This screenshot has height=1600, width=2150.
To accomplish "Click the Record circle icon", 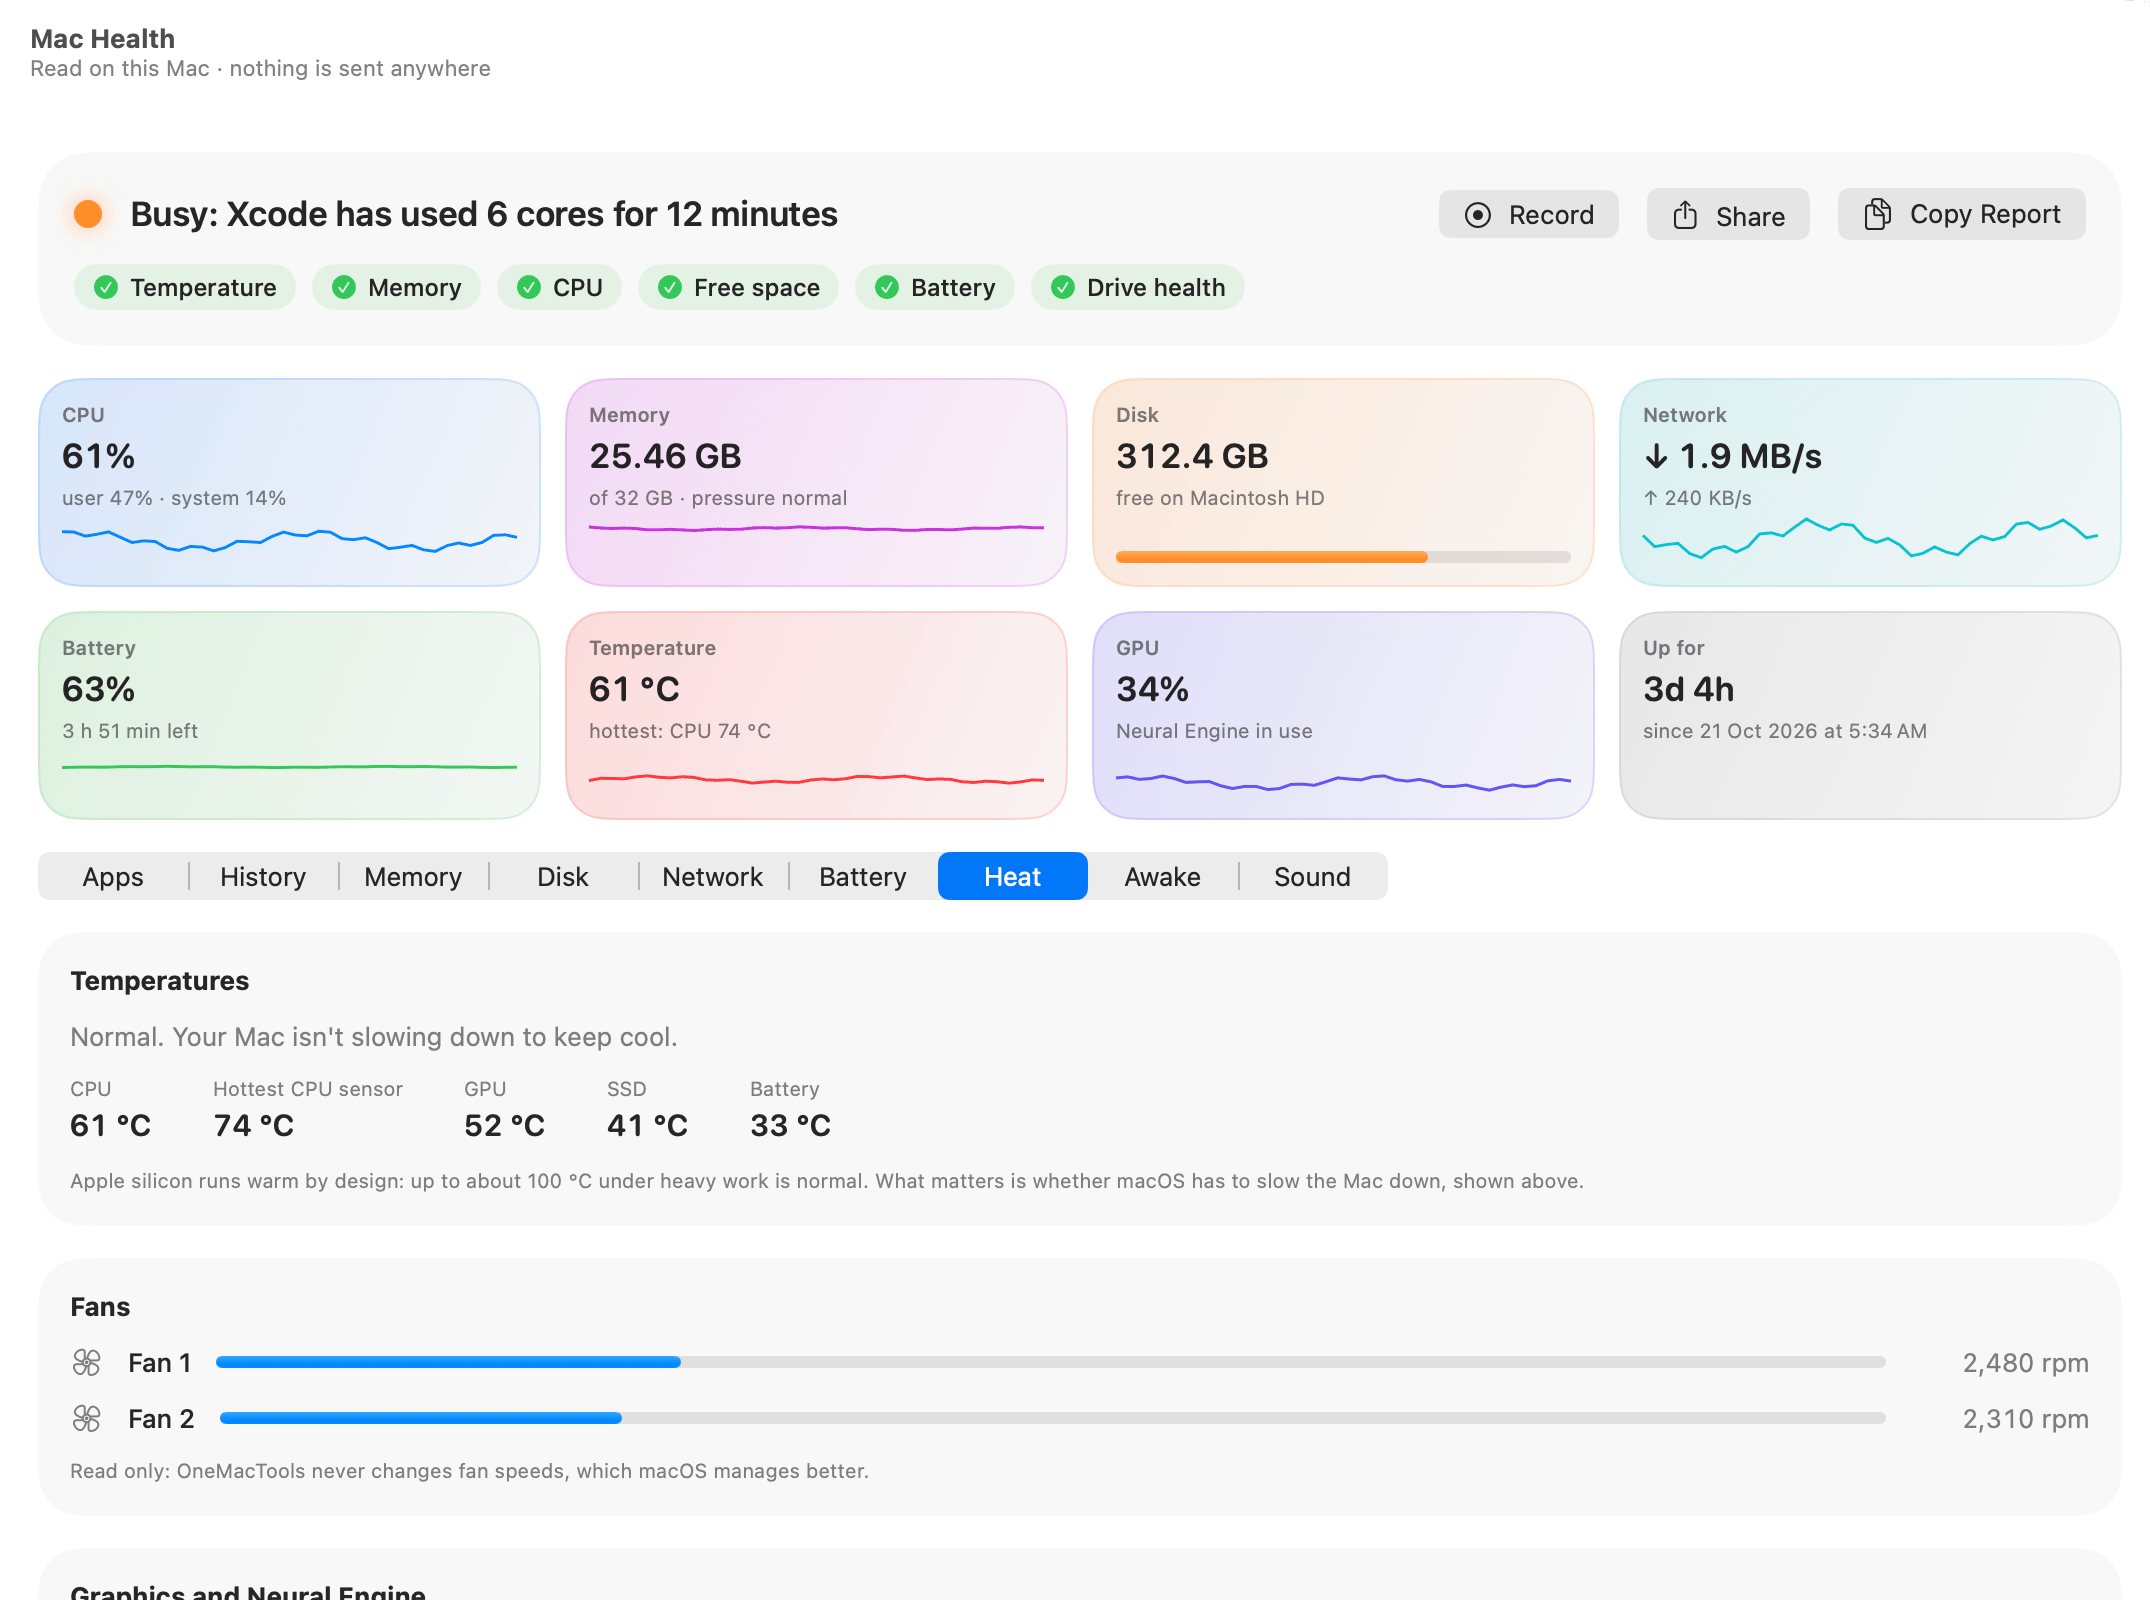I will tap(1477, 215).
